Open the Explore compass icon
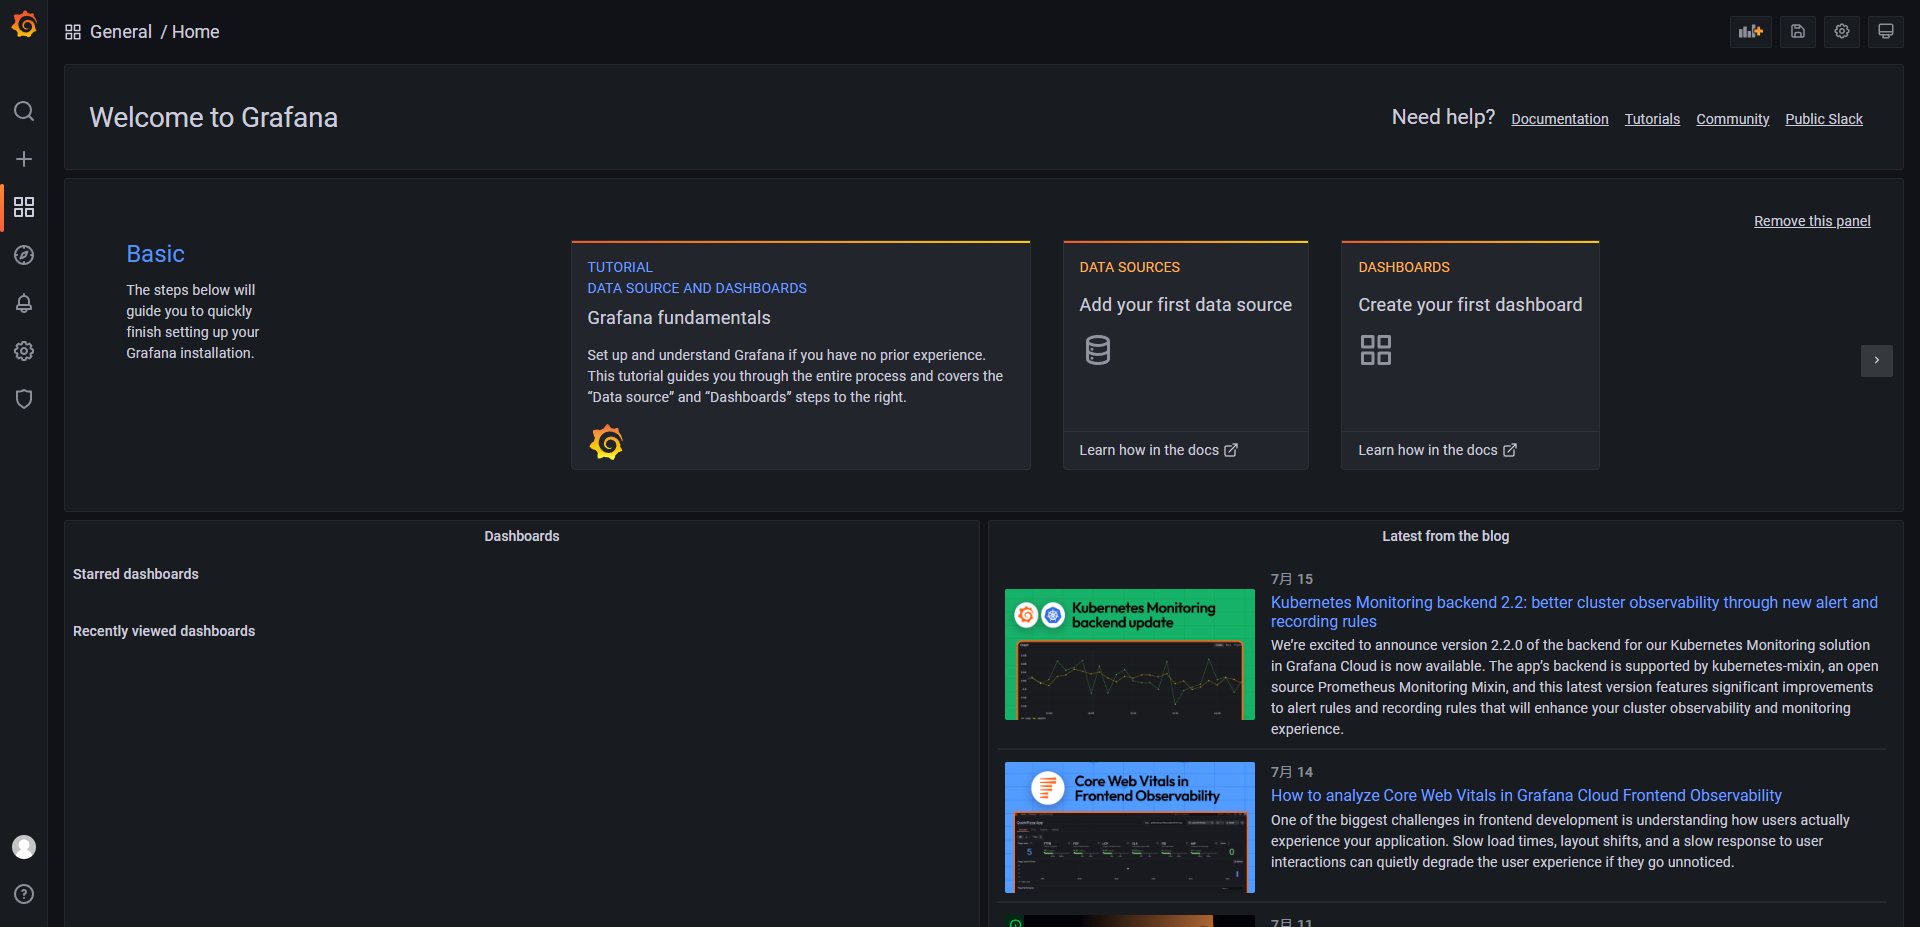 click(x=24, y=255)
